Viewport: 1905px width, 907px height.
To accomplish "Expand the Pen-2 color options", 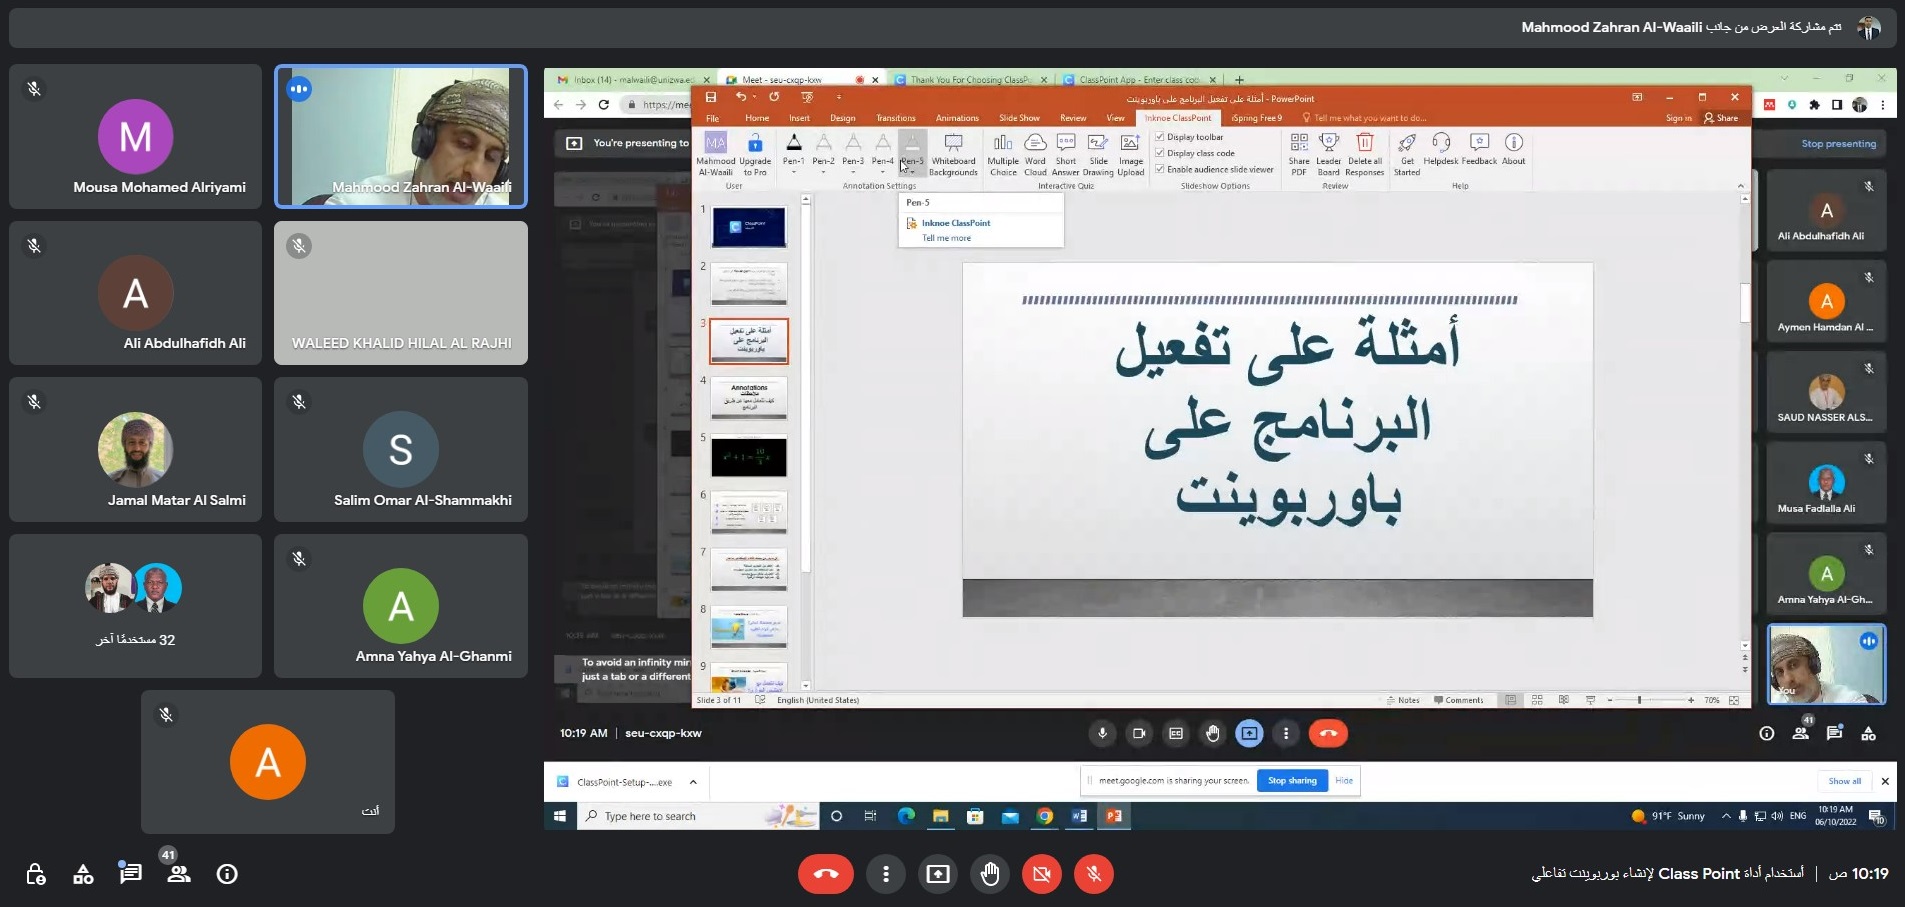I will [x=823, y=170].
